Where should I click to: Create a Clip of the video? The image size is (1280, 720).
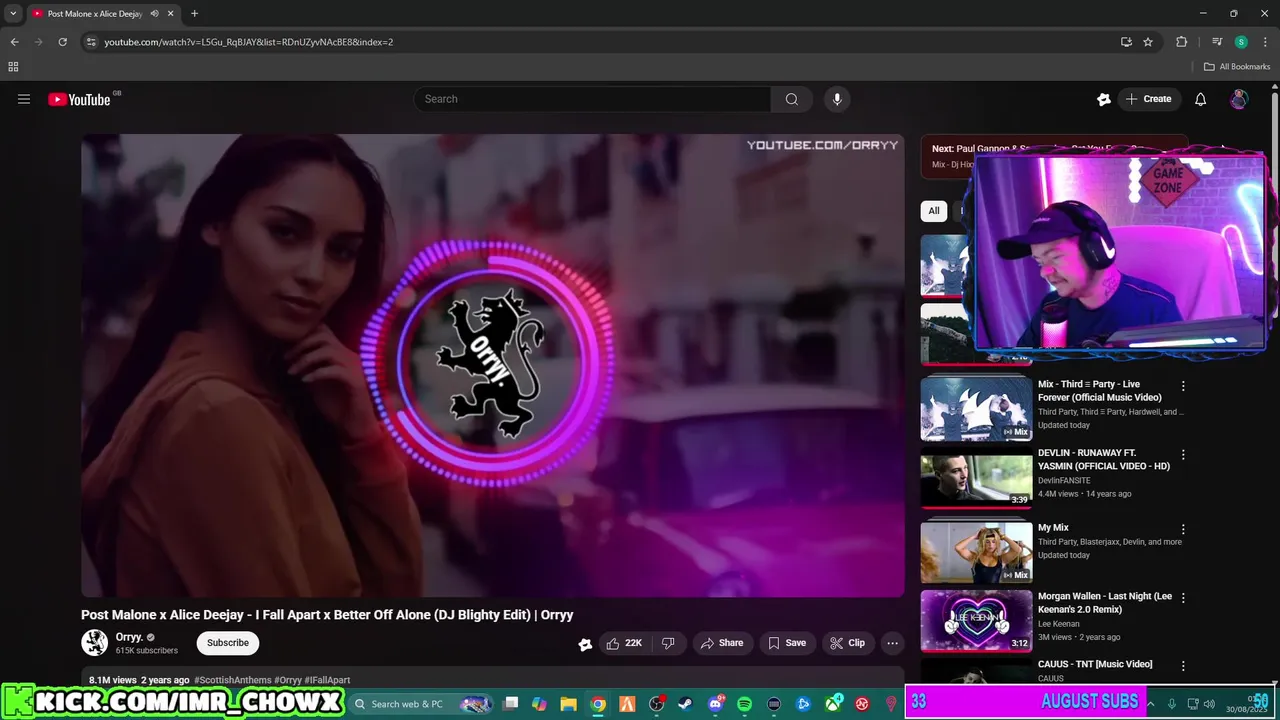click(x=848, y=643)
